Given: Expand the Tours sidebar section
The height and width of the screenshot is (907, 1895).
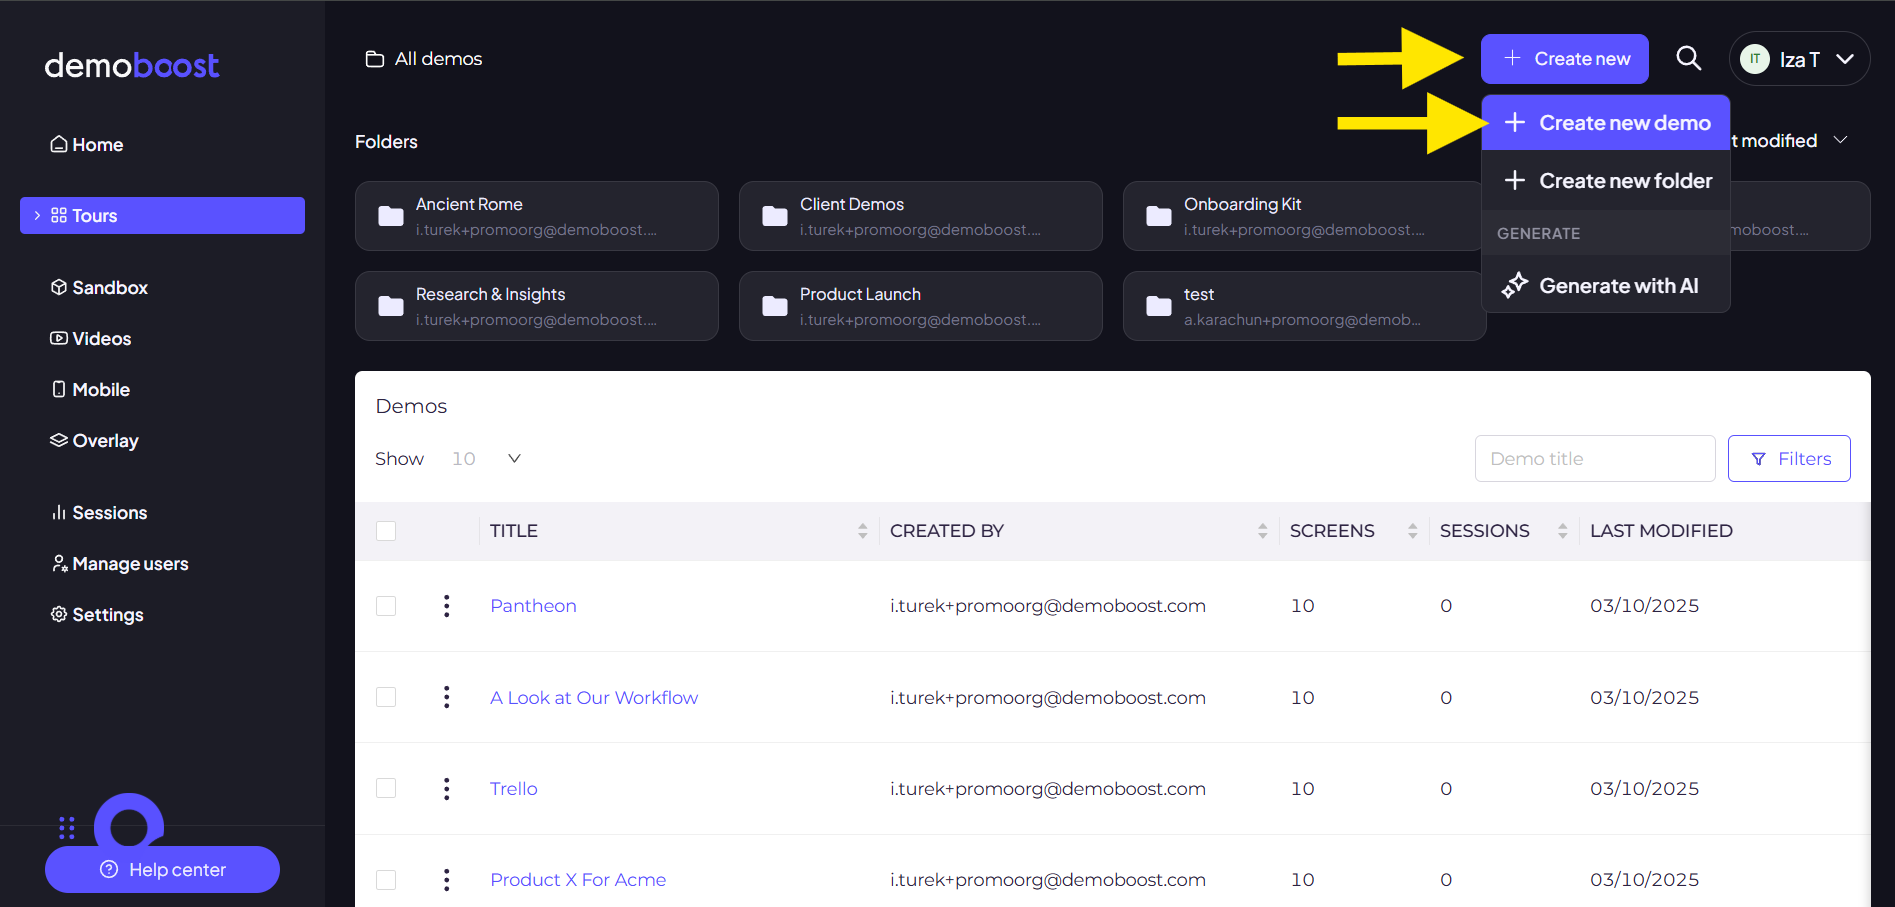Looking at the screenshot, I should tap(38, 216).
